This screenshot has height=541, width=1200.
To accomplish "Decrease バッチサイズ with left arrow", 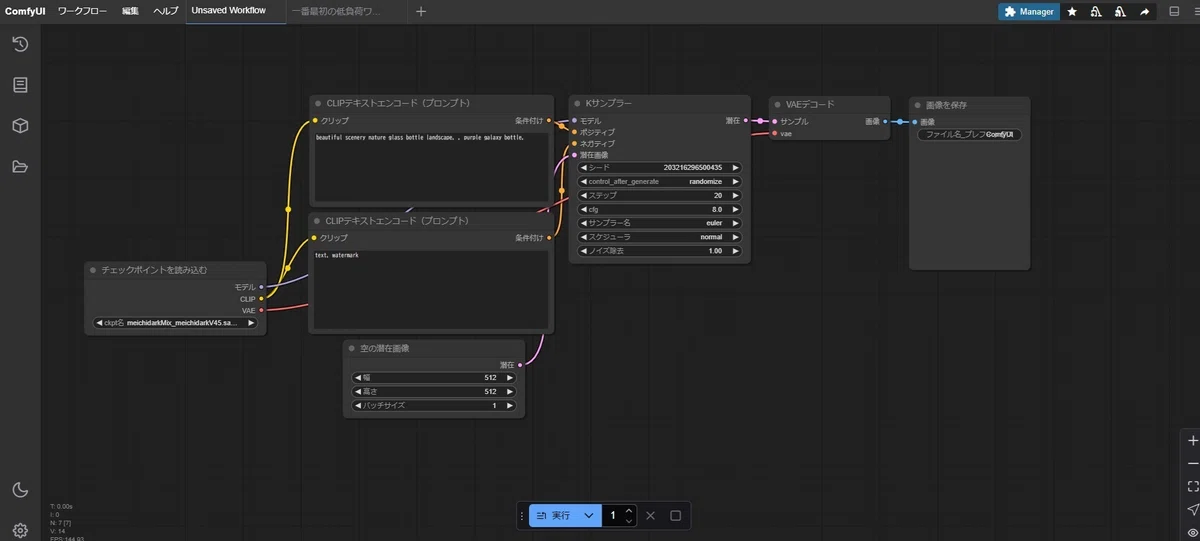I will pos(358,406).
